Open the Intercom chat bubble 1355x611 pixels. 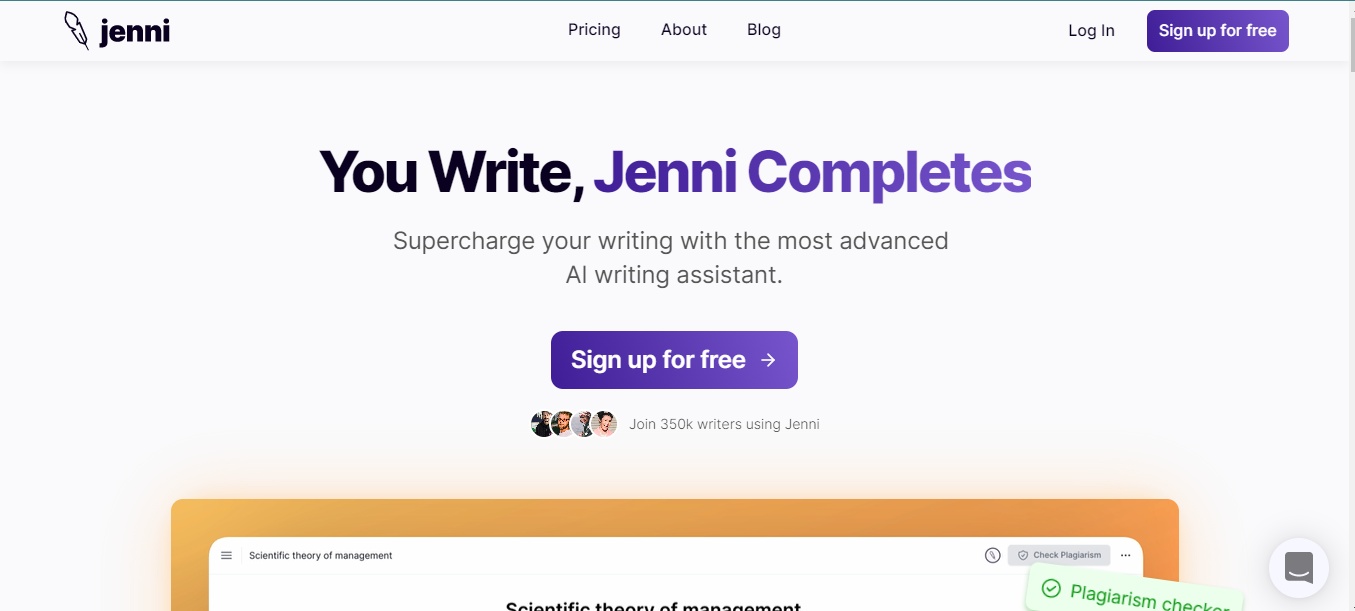[x=1298, y=568]
